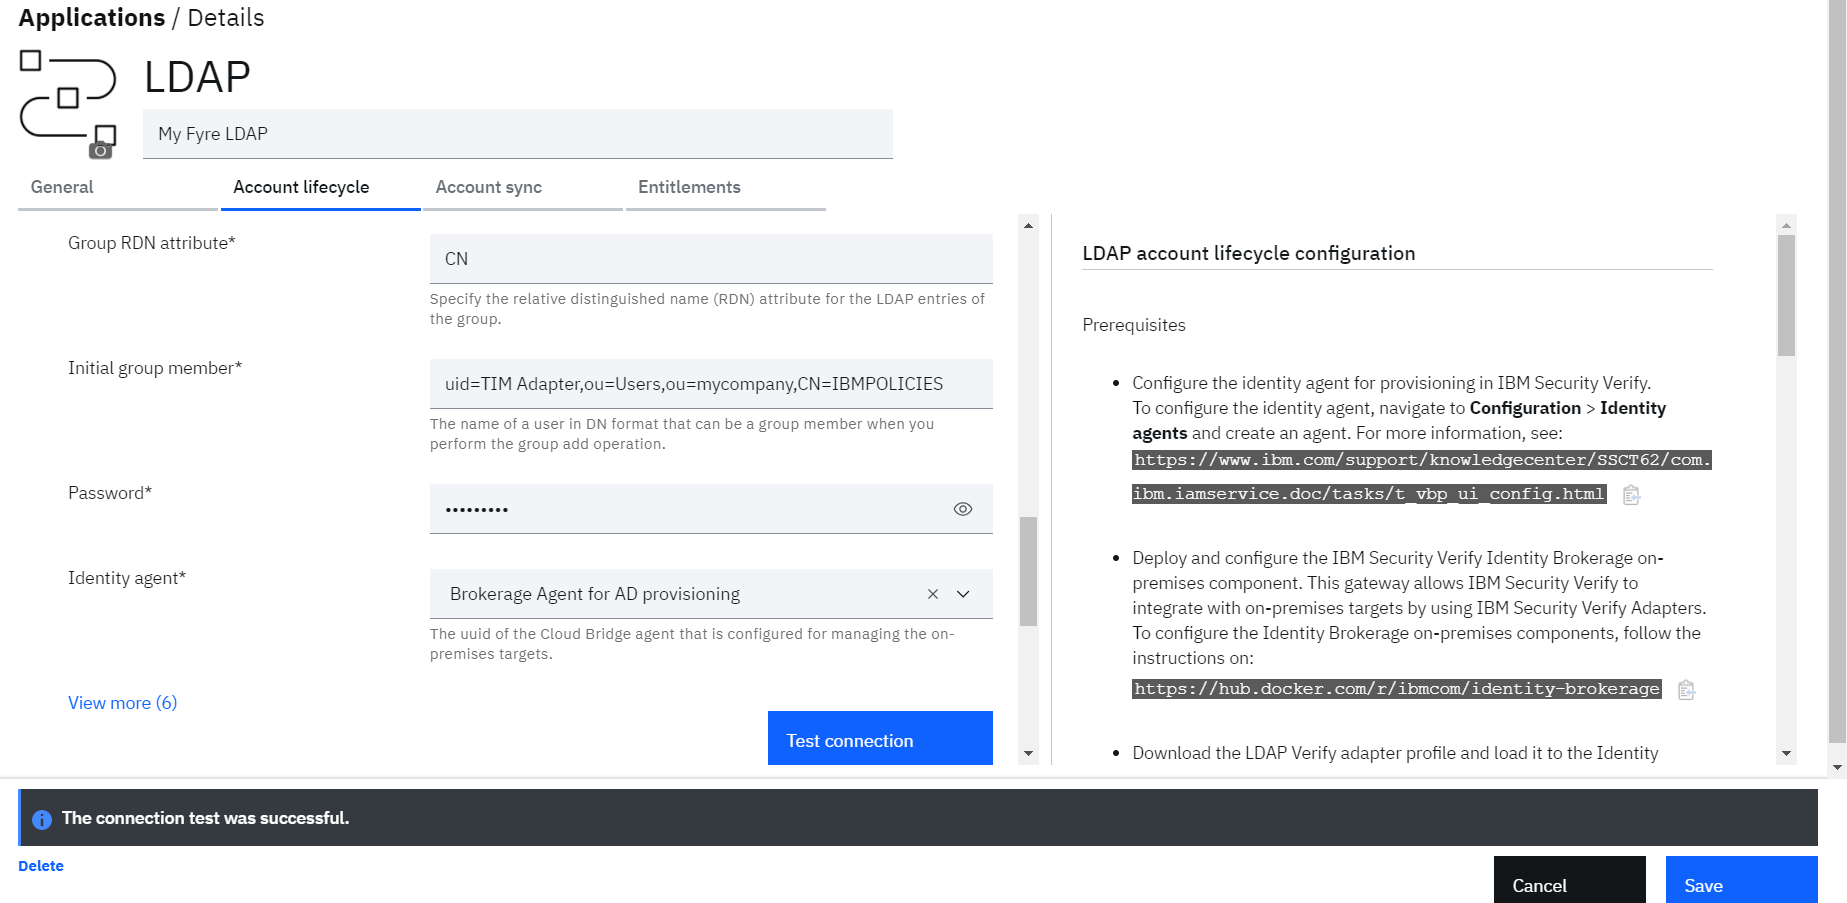
Task: Click the hub.docker.com identity-brokerage URL text
Action: pyautogui.click(x=1397, y=689)
